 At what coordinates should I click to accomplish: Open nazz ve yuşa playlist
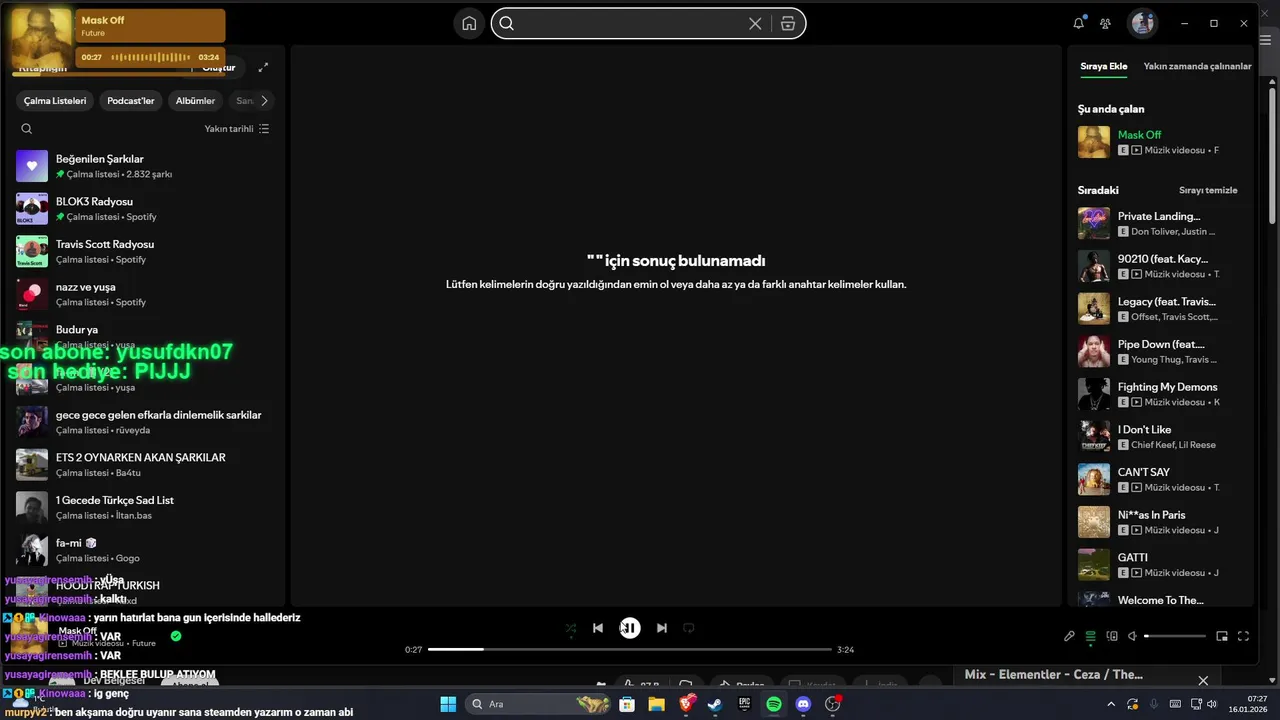143,294
